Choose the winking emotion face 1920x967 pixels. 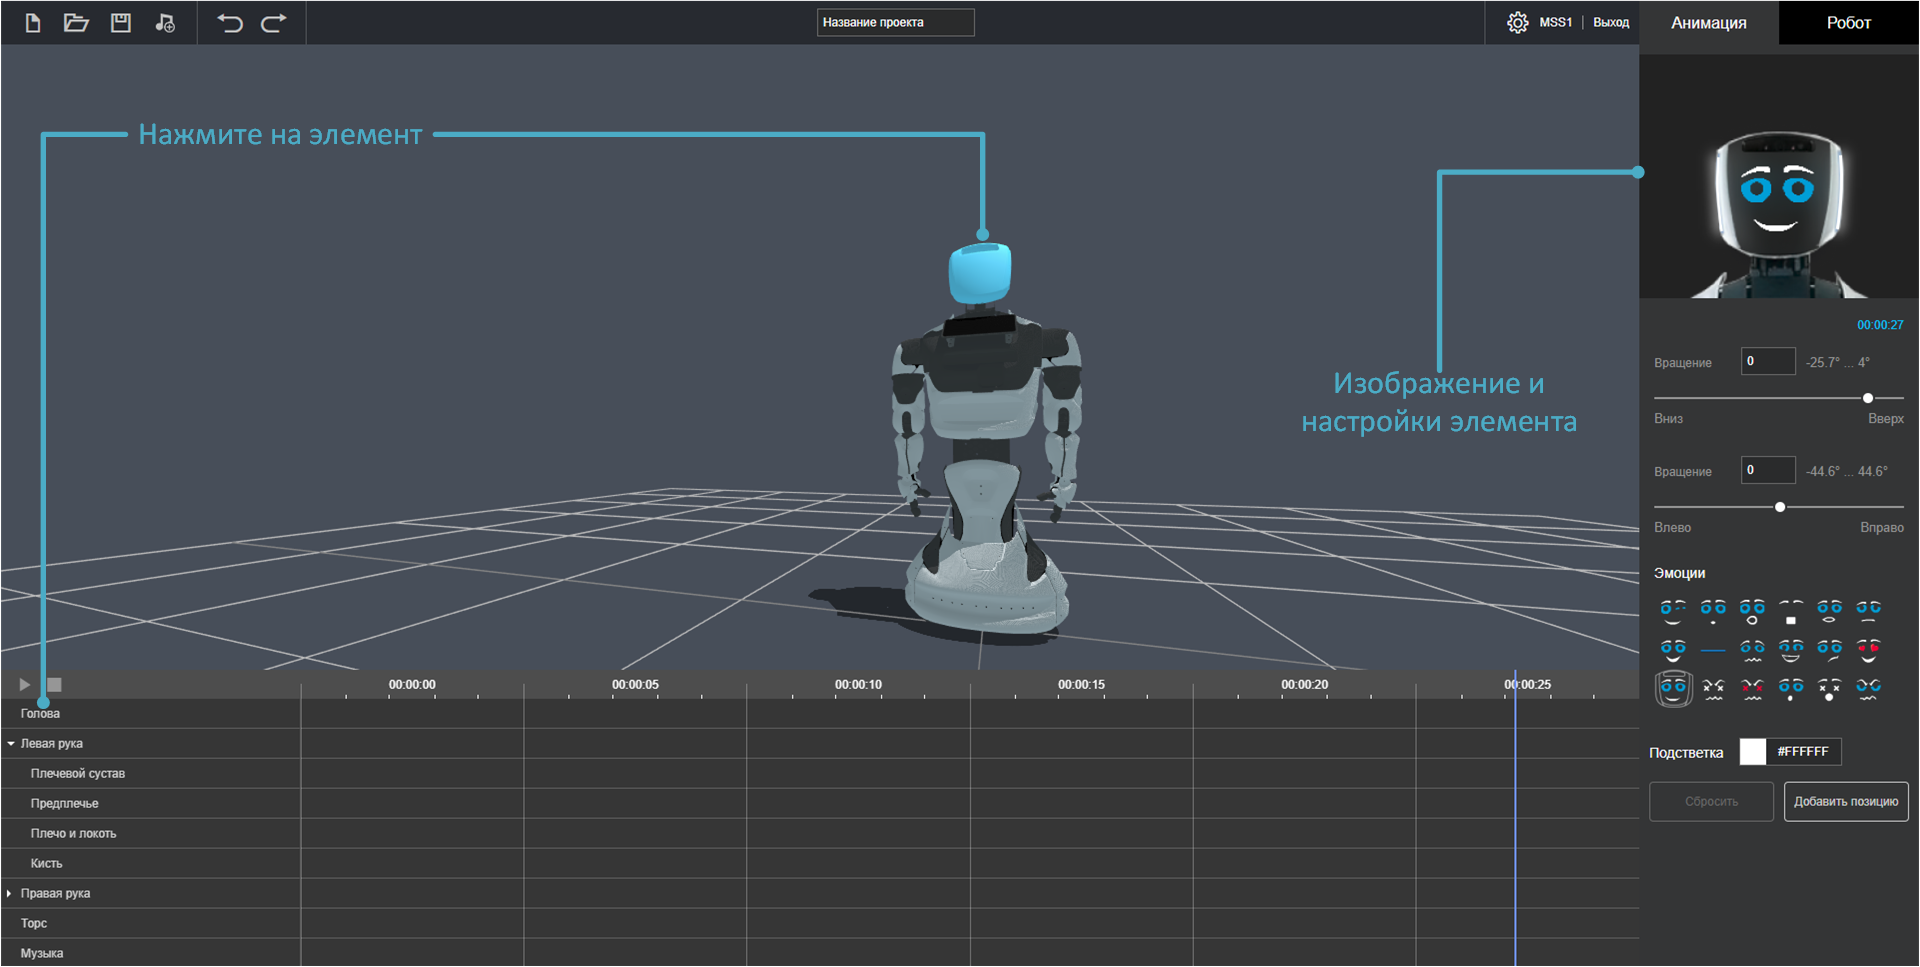pyautogui.click(x=1673, y=610)
